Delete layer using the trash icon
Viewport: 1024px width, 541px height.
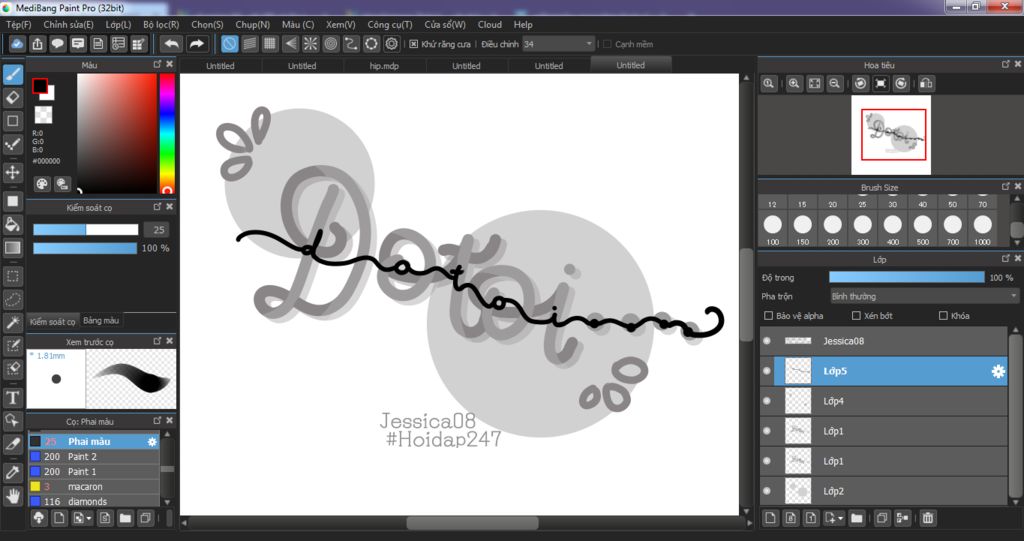click(x=928, y=518)
